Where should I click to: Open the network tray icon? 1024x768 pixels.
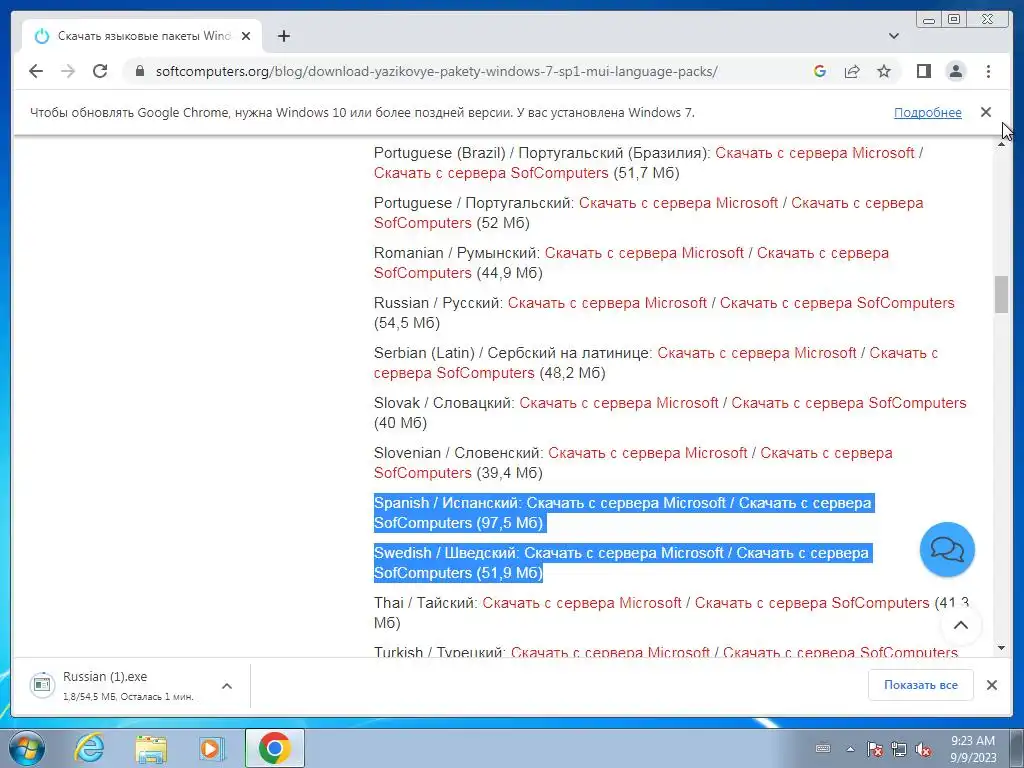pyautogui.click(x=899, y=749)
